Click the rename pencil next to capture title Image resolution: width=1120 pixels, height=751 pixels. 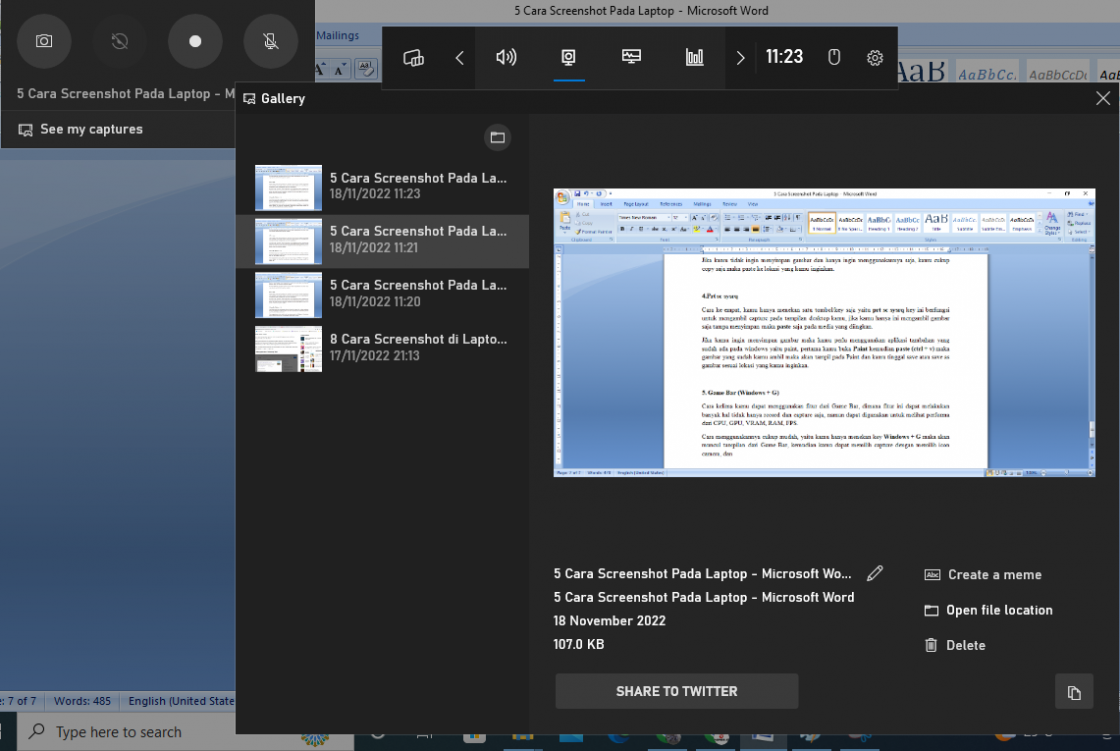875,573
